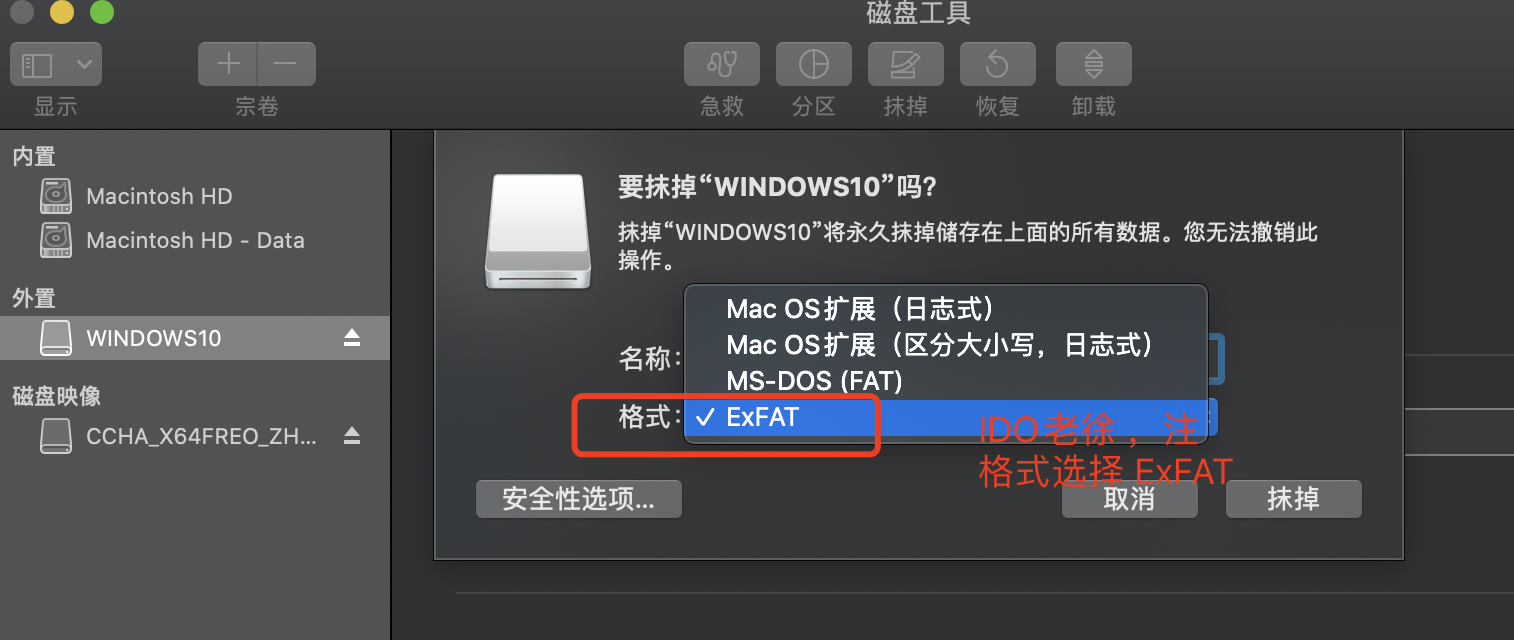1514x640 pixels.
Task: Select Macintosh HD - Data volume
Action: (x=195, y=240)
